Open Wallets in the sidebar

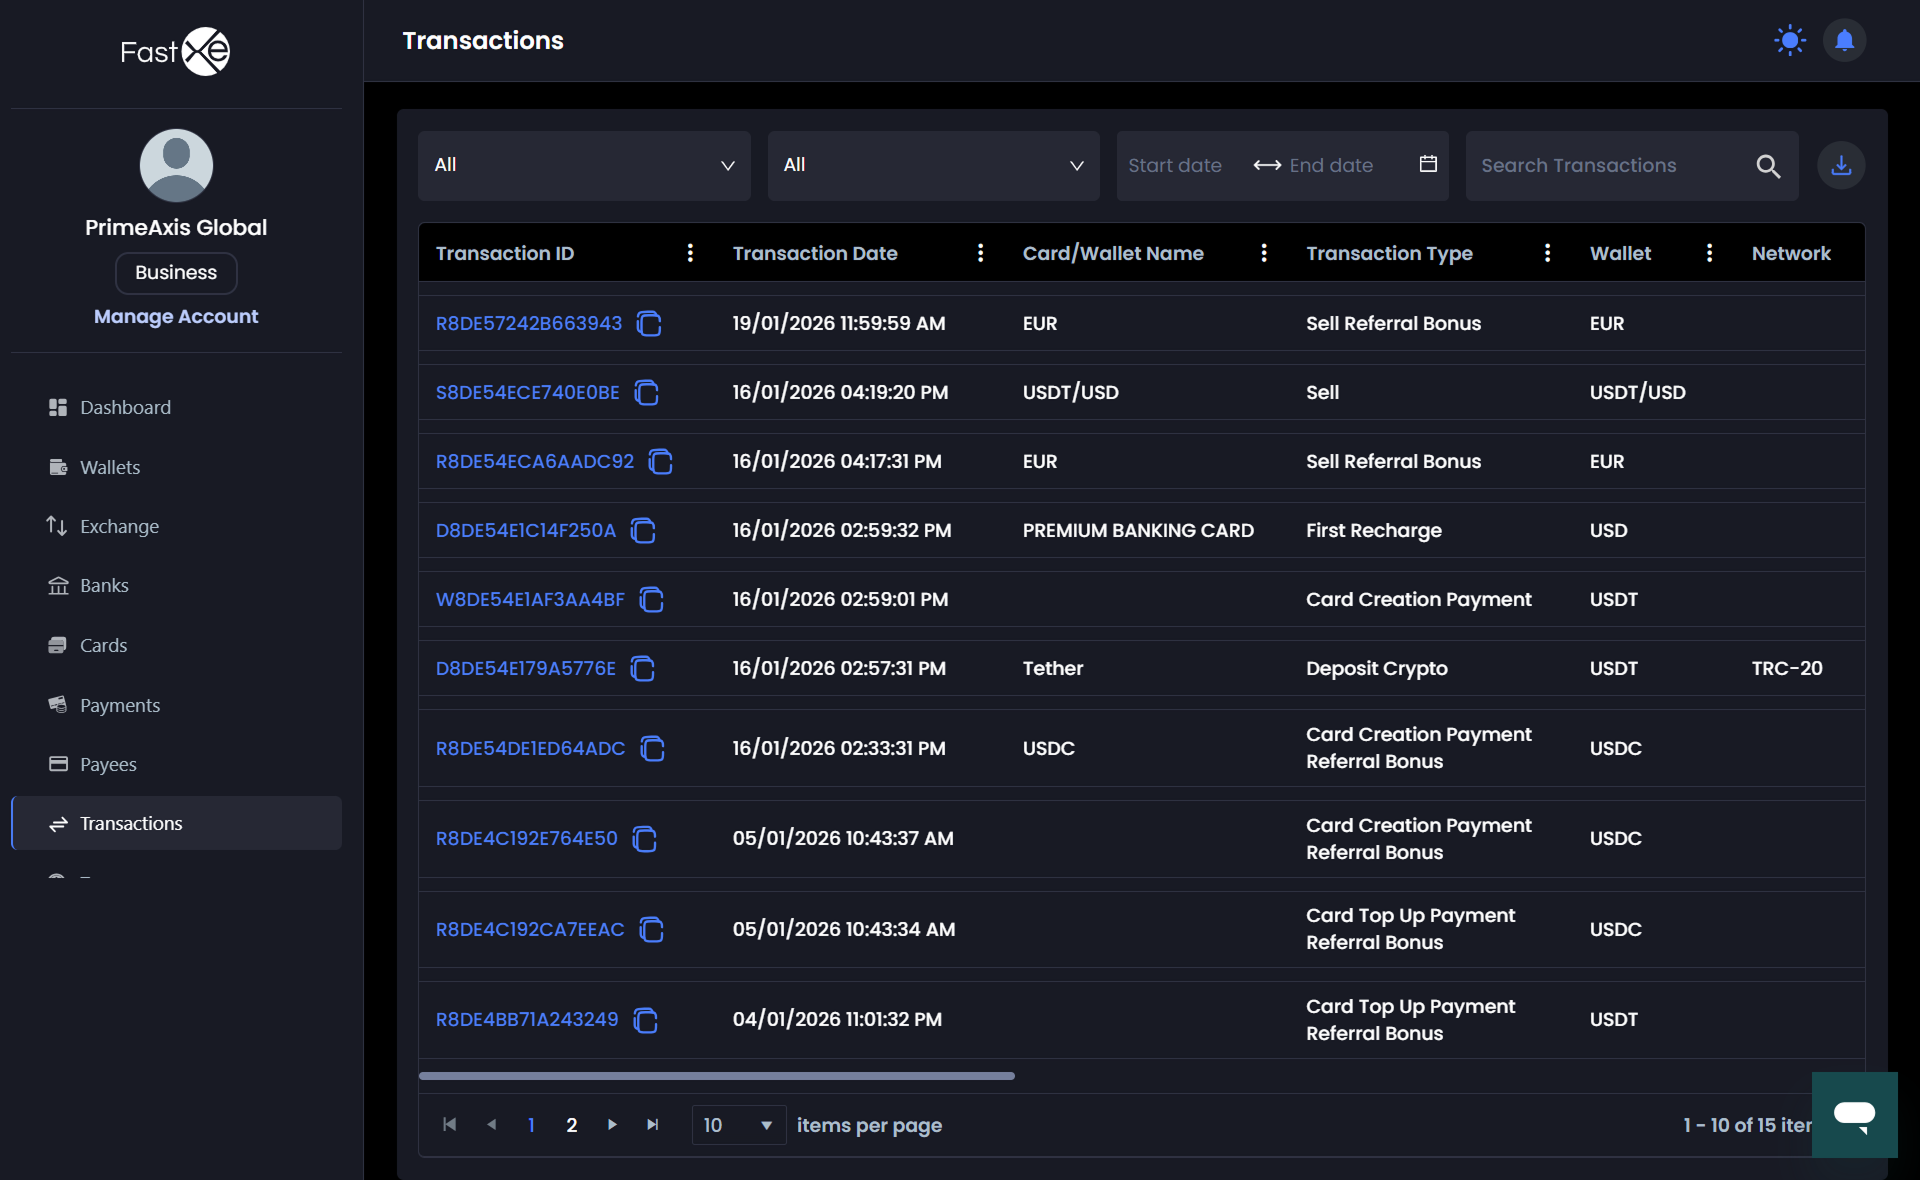click(x=110, y=467)
